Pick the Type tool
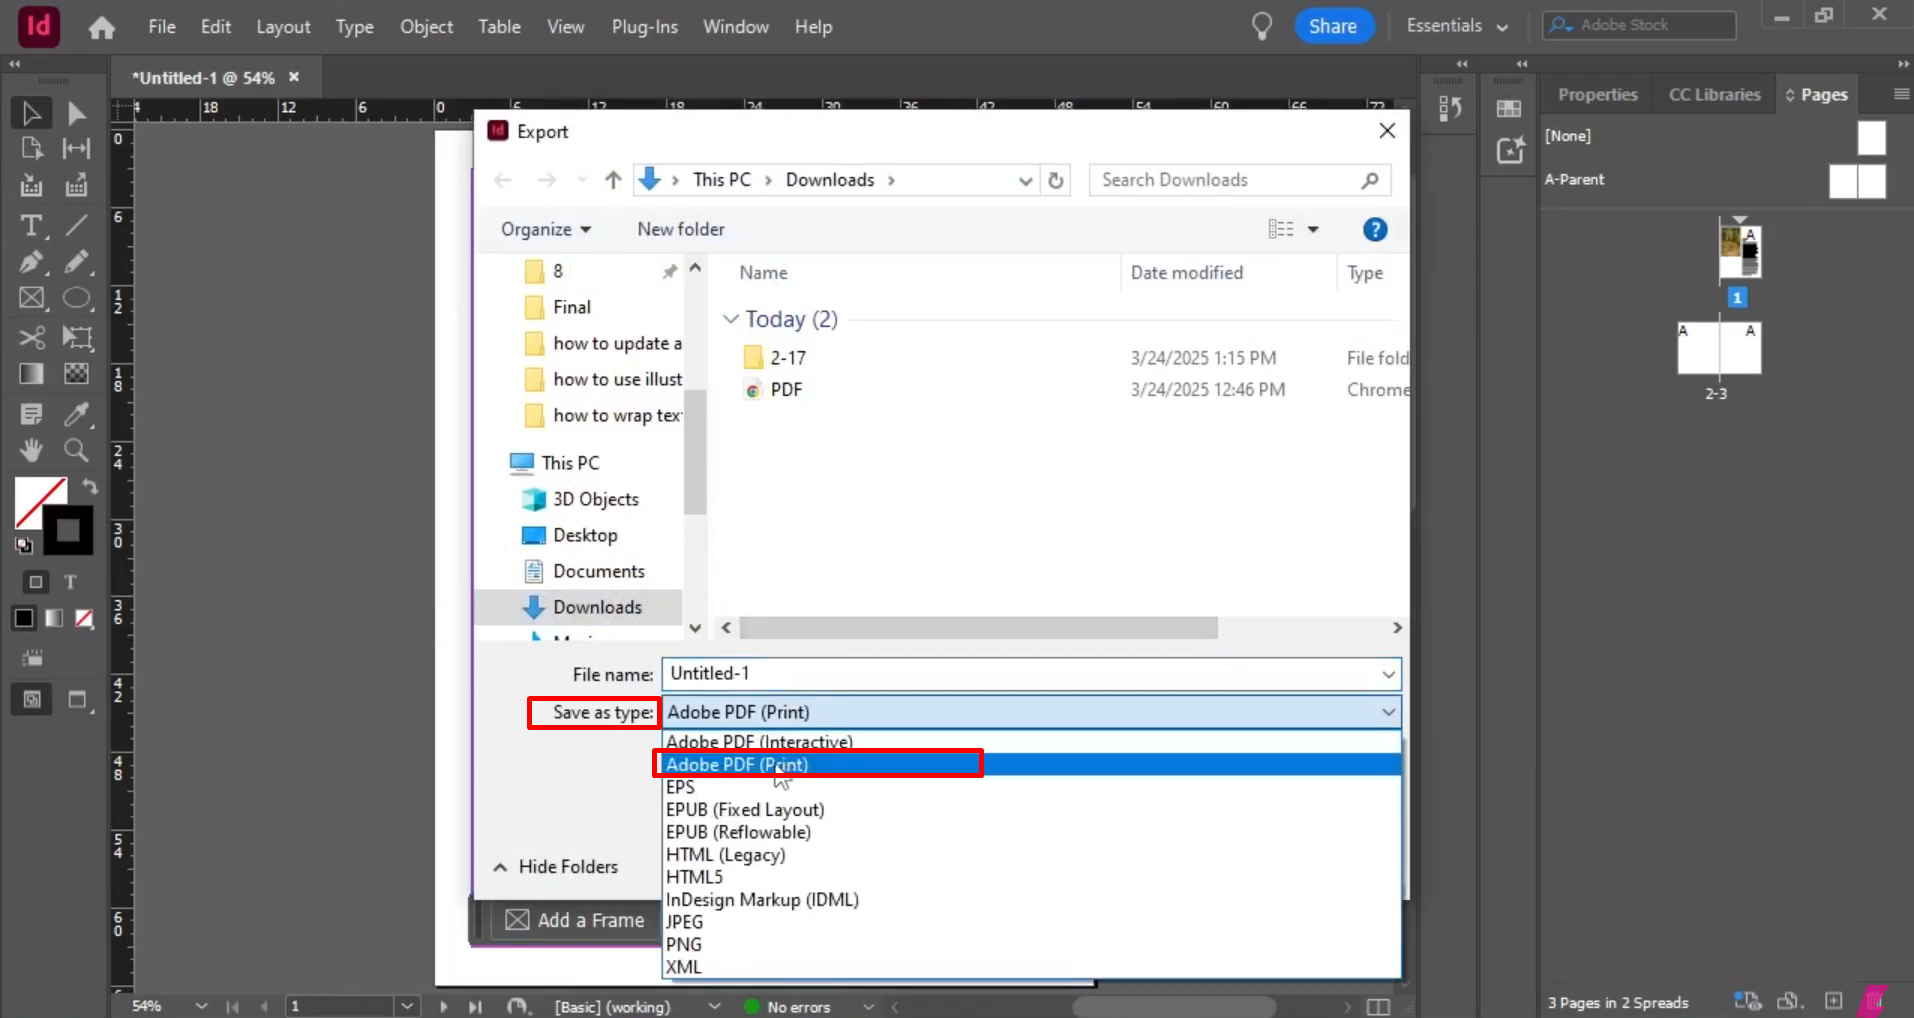This screenshot has height=1018, width=1914. (31, 226)
